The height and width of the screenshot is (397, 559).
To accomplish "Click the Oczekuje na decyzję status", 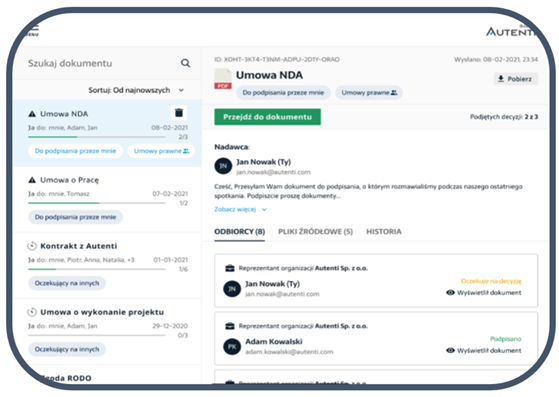I will [x=491, y=281].
